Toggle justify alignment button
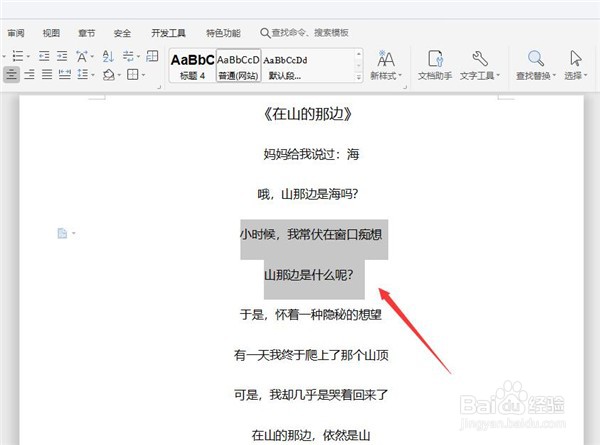Viewport: 600px width, 445px height. [x=47, y=74]
